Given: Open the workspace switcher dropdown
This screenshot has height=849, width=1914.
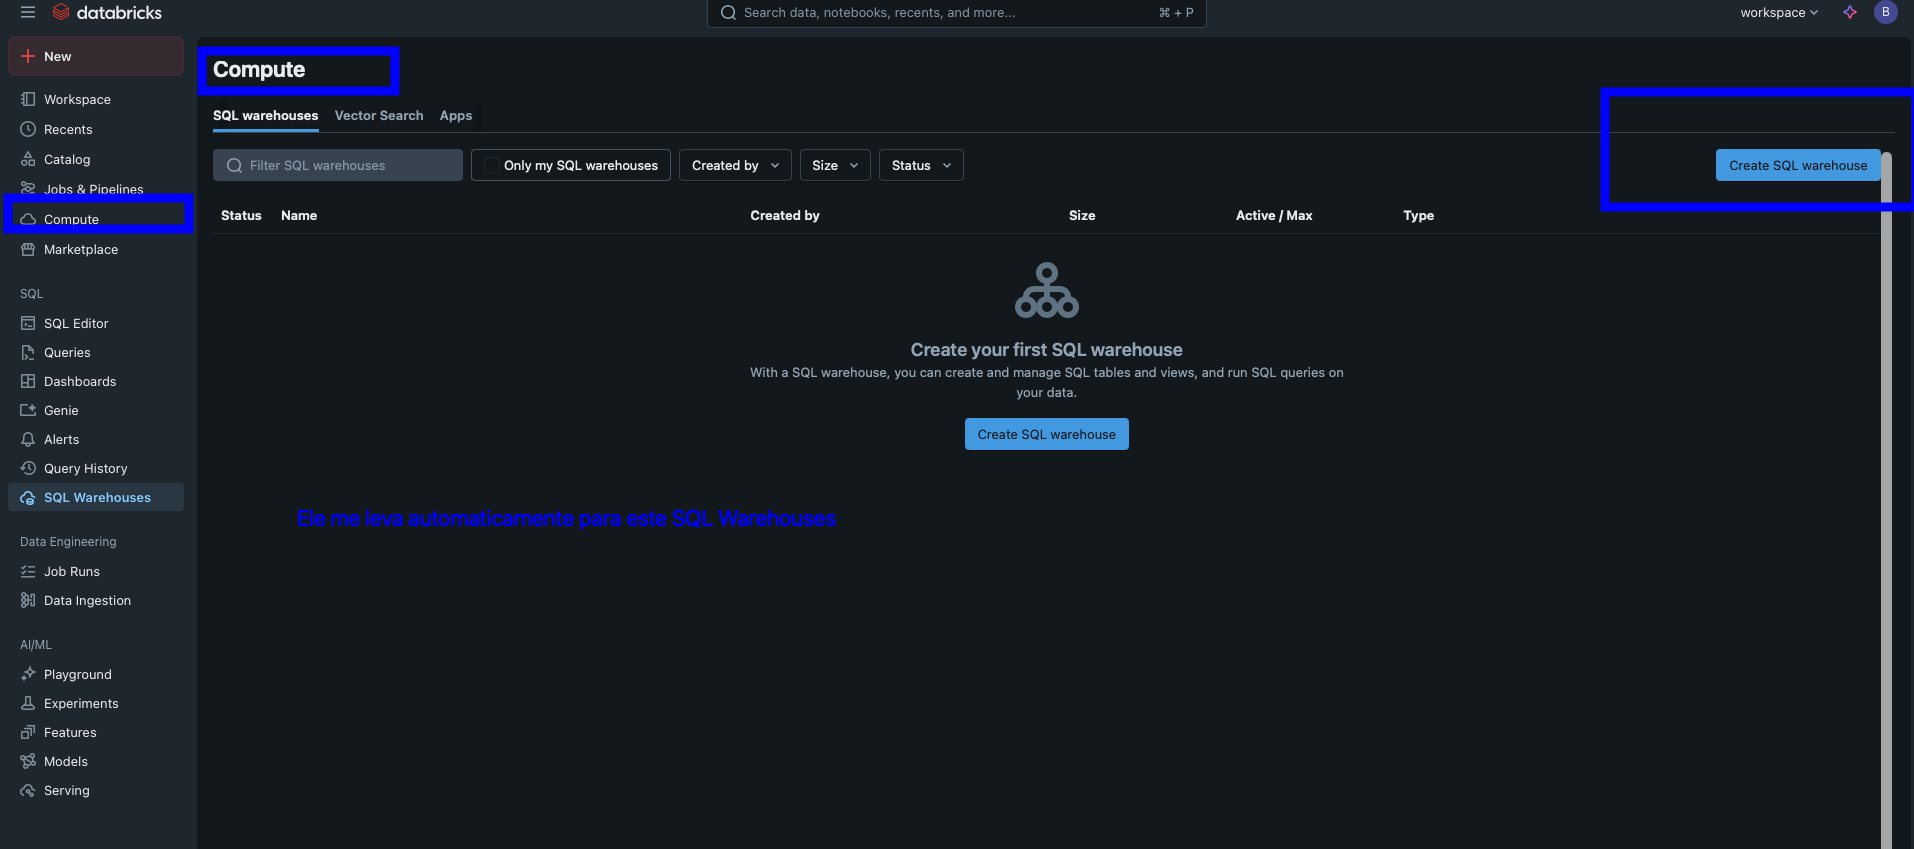Looking at the screenshot, I should pyautogui.click(x=1779, y=12).
